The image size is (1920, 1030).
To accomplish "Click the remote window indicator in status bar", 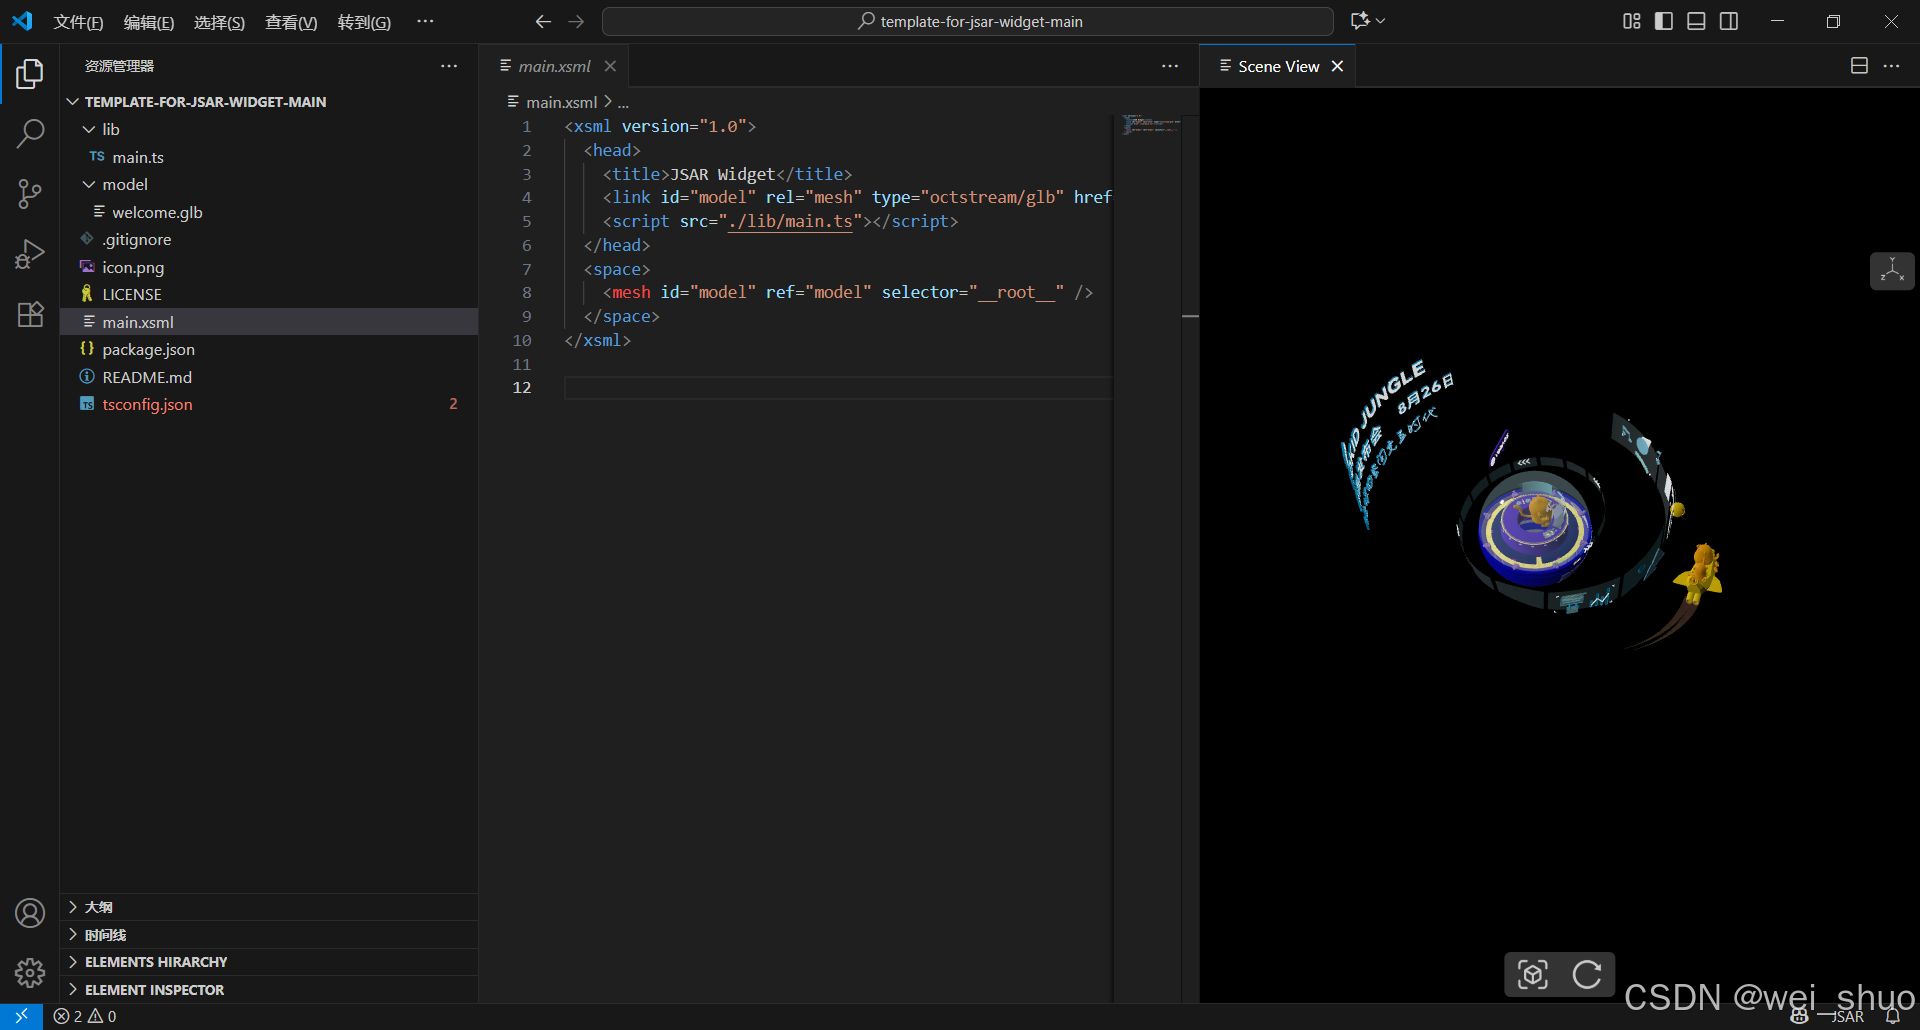I will (21, 1016).
